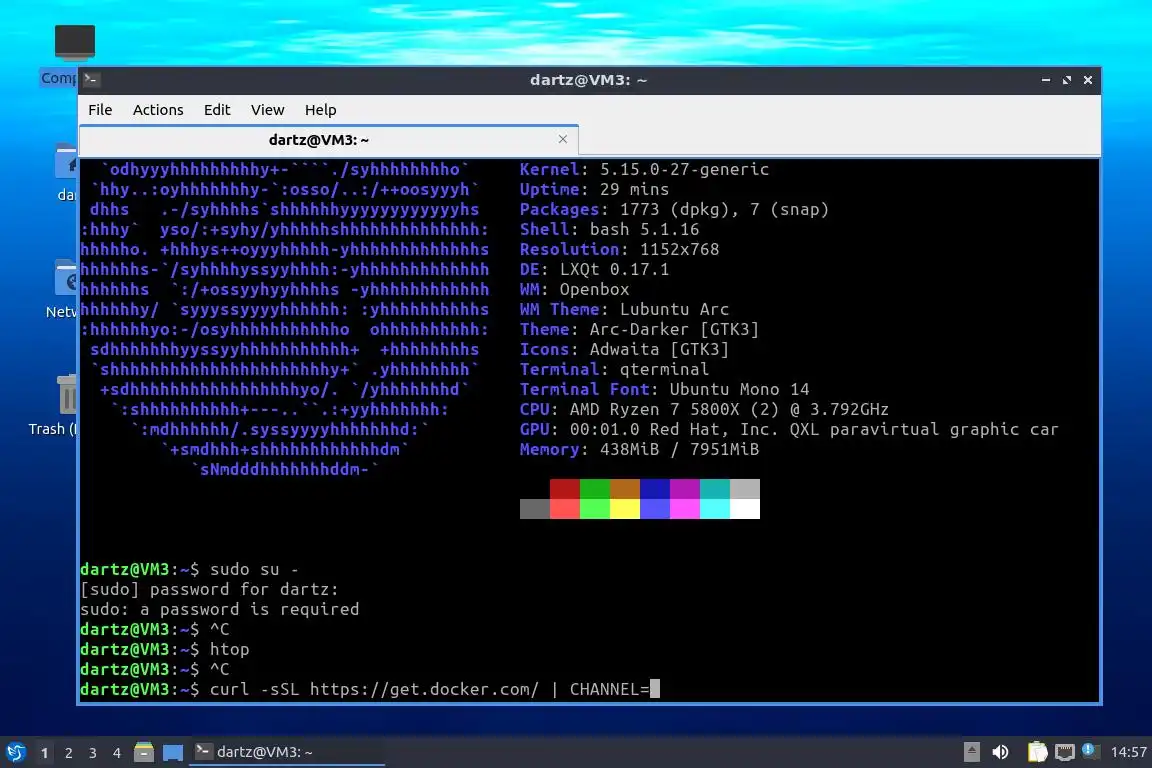Switch to virtual desktop 1

[44, 753]
